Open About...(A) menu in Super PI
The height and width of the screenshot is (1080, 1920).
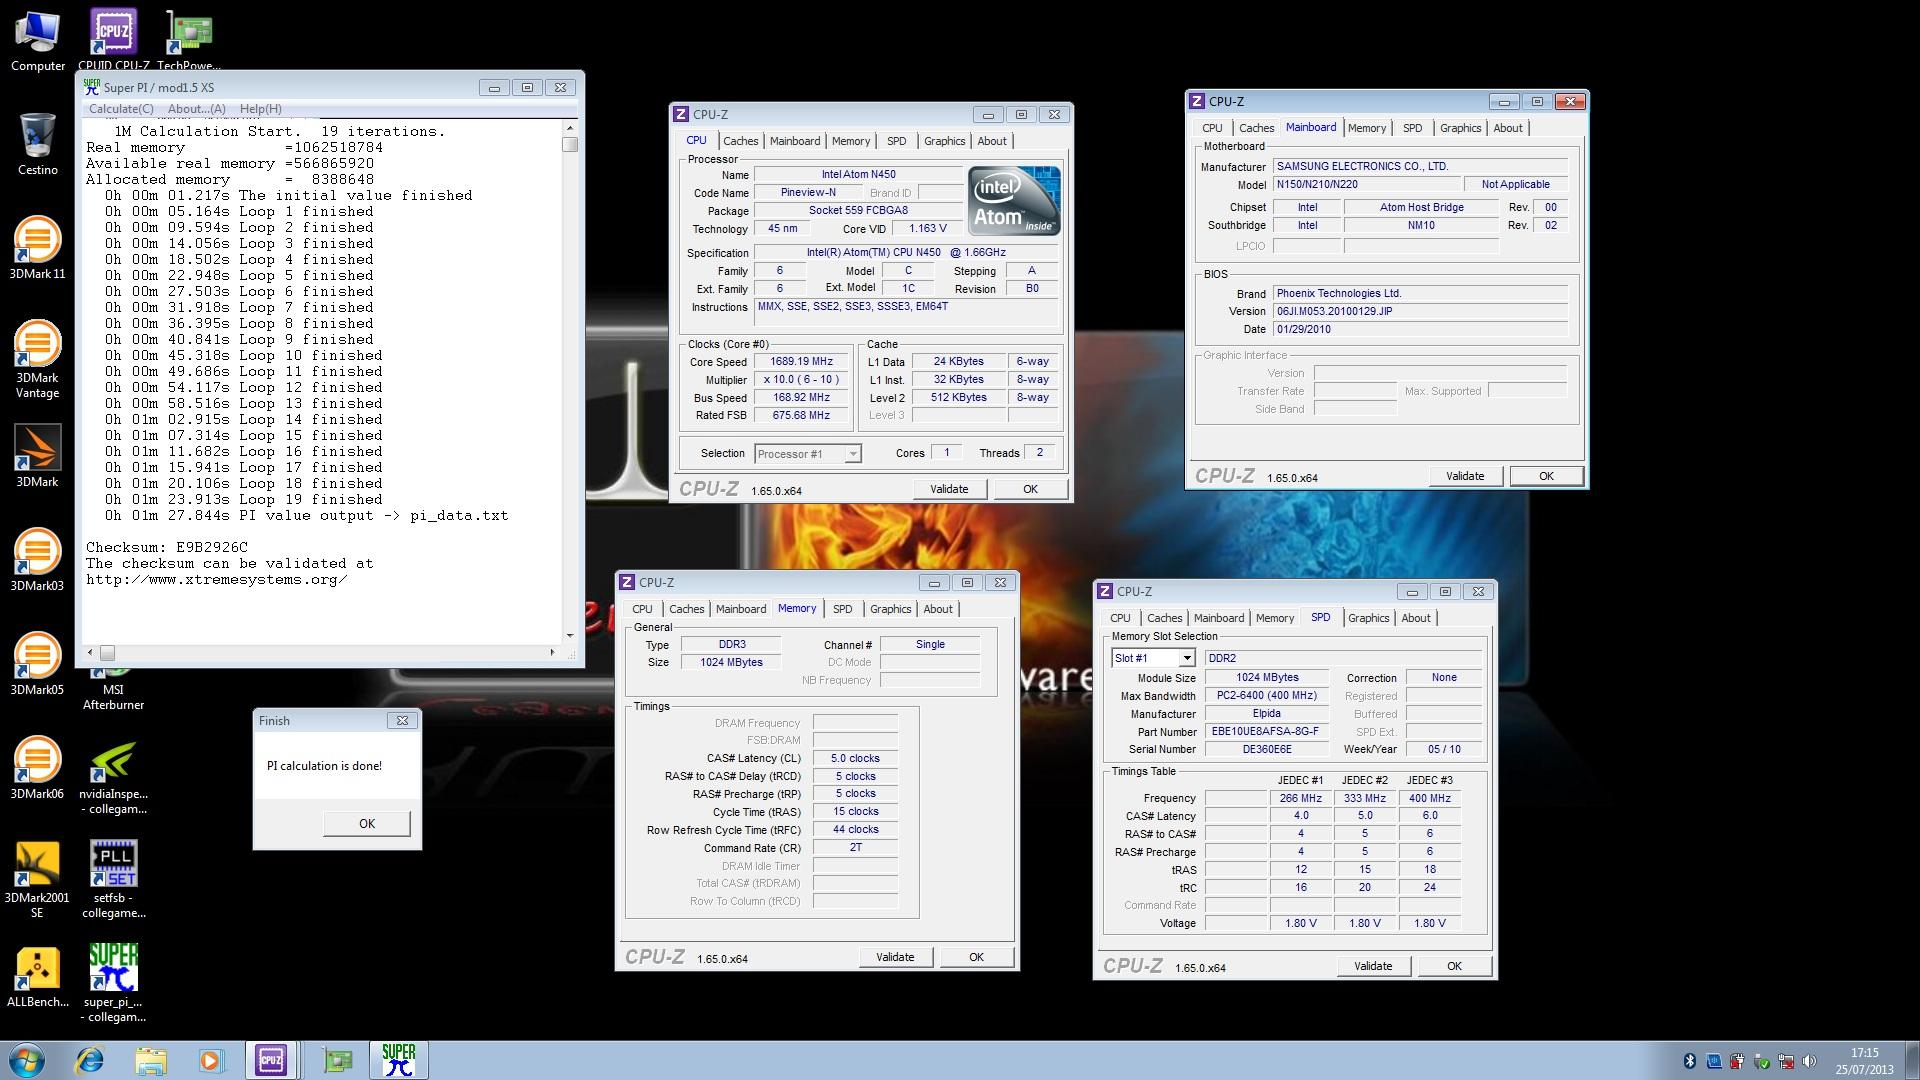coord(196,109)
